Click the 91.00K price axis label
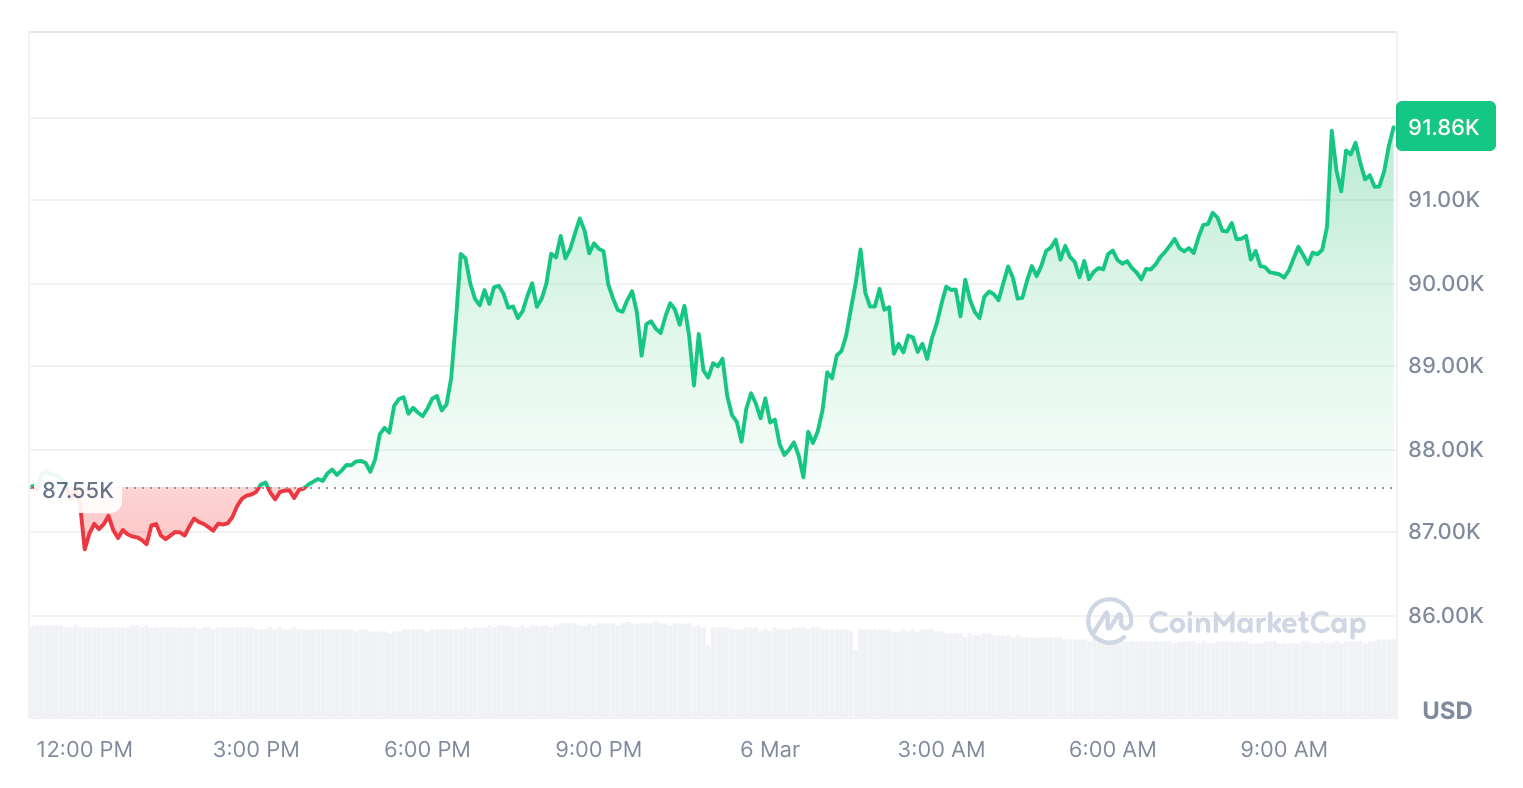The image size is (1523, 788). [1444, 200]
